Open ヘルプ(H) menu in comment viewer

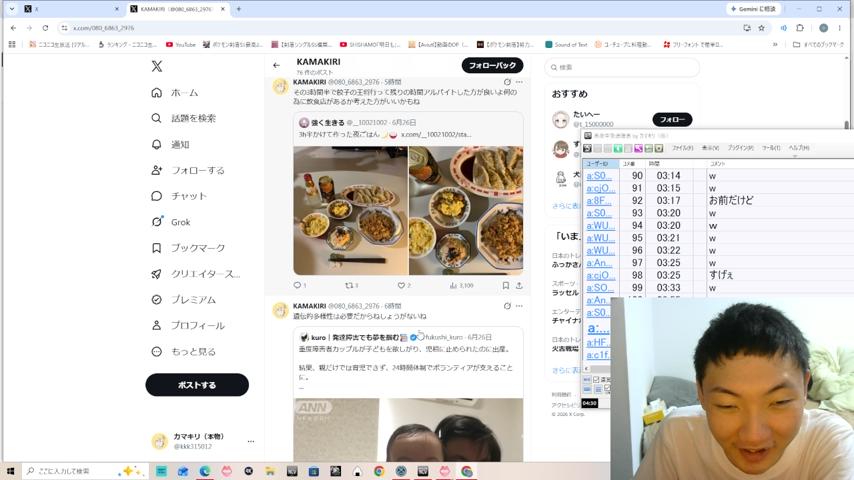click(799, 148)
